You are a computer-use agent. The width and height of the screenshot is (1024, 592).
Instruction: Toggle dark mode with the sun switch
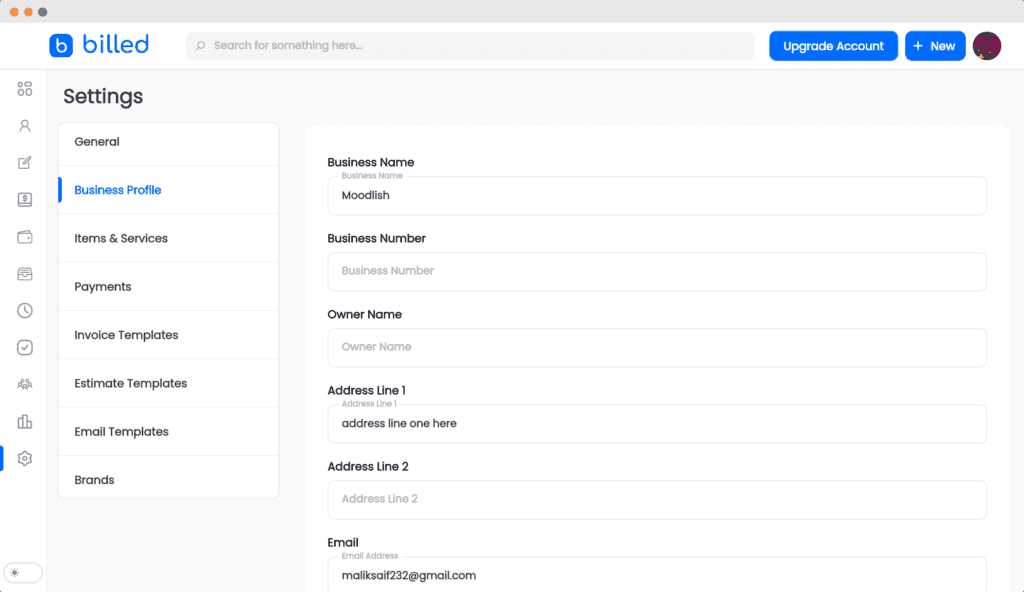pyautogui.click(x=23, y=572)
